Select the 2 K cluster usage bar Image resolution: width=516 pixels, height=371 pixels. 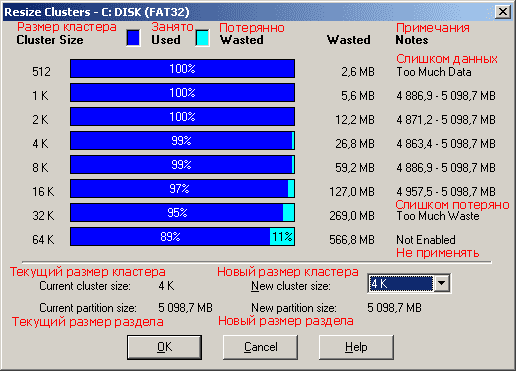pyautogui.click(x=182, y=117)
